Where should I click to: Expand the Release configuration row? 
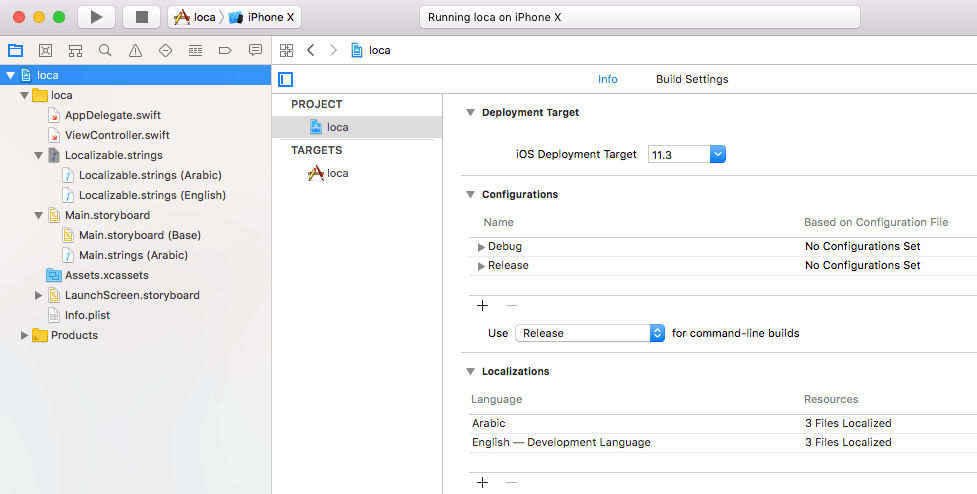[x=481, y=266]
